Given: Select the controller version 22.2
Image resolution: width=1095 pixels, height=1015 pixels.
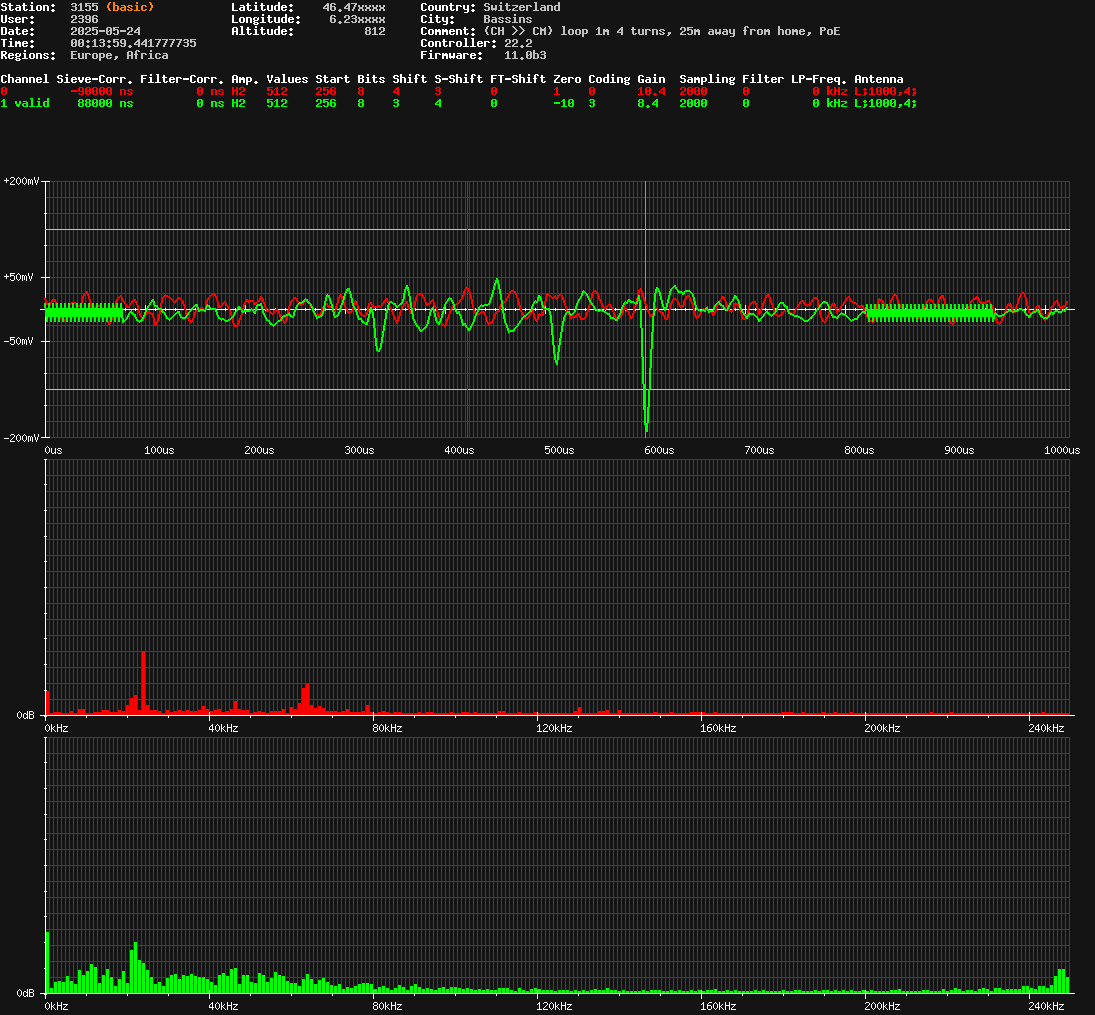Looking at the screenshot, I should click(518, 43).
